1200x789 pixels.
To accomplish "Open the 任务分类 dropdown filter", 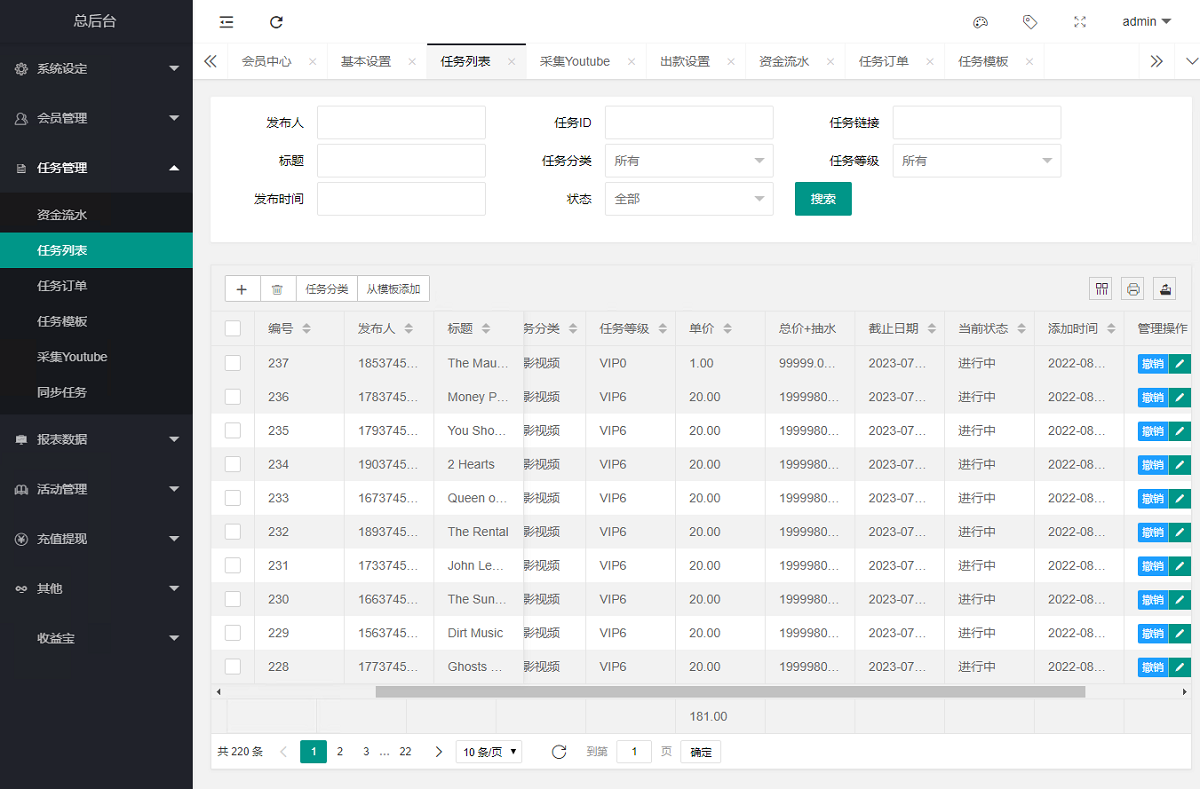I will click(x=688, y=161).
